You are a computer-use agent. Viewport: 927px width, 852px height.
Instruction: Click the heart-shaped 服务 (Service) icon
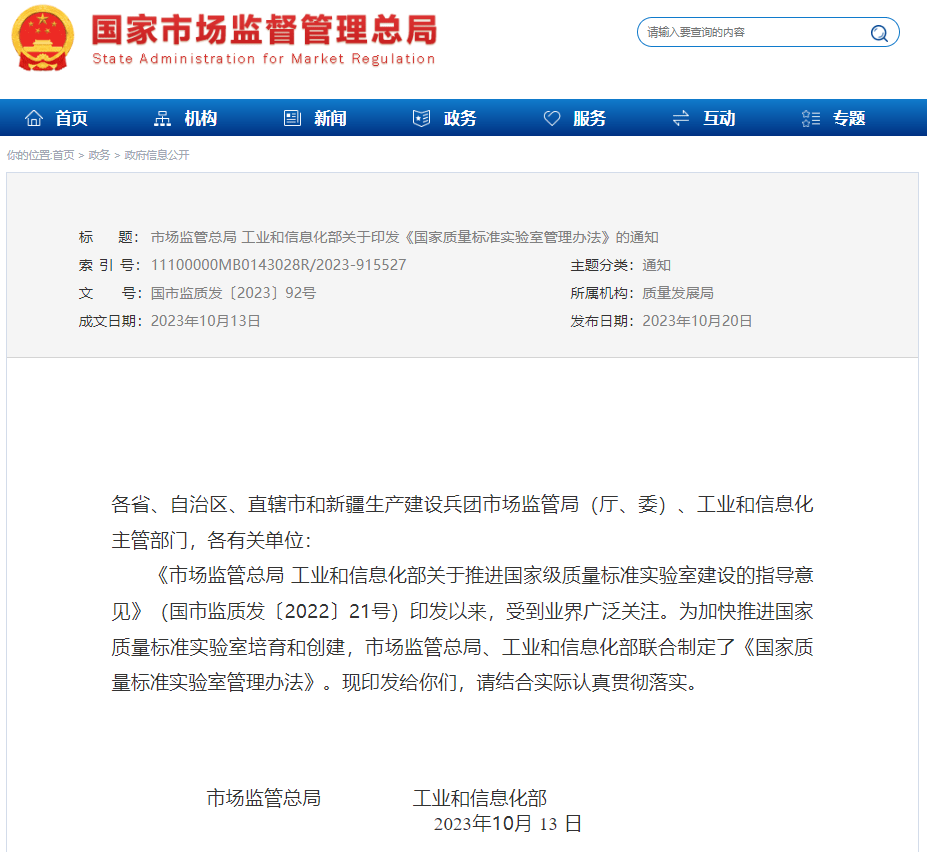coord(551,117)
